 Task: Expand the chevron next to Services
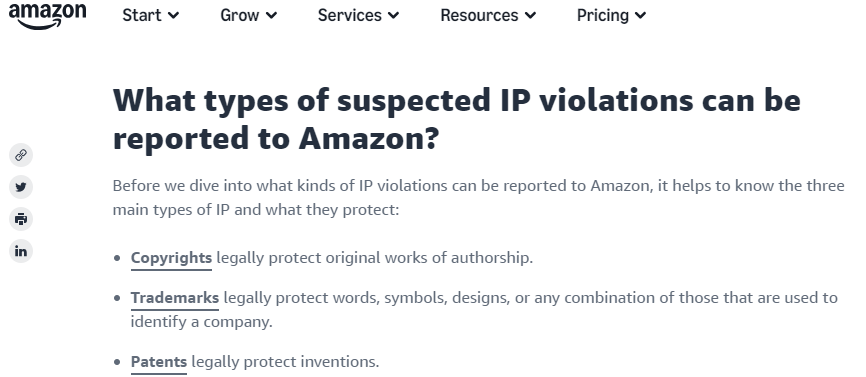coord(393,16)
